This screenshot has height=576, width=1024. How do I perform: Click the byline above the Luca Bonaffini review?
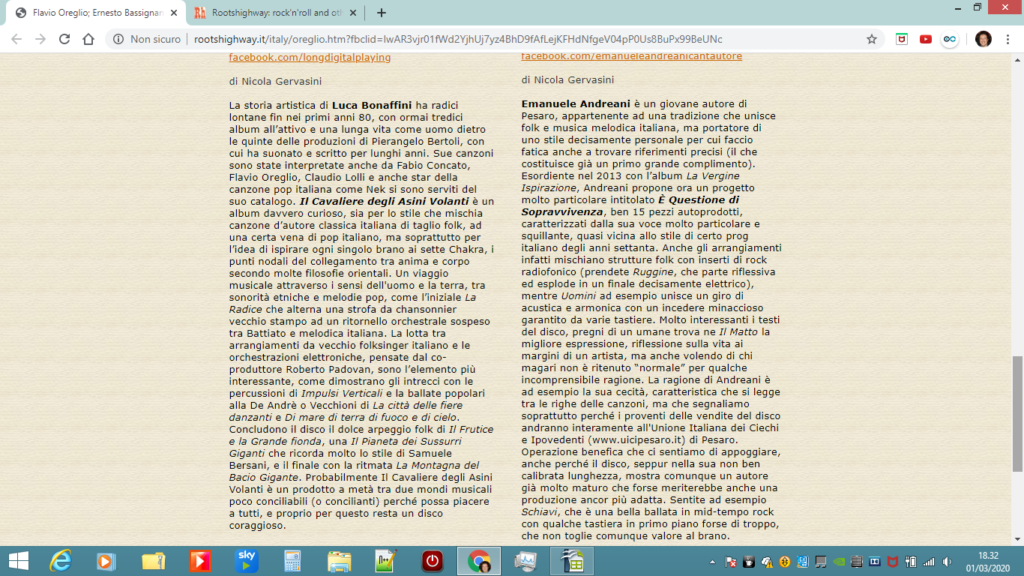click(275, 82)
